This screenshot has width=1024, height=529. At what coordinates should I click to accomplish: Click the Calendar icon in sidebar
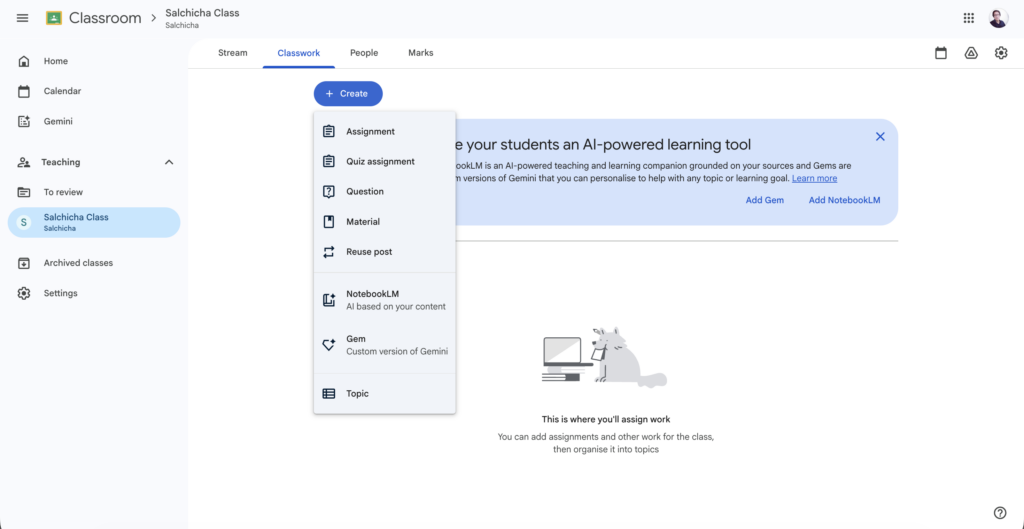coord(24,91)
